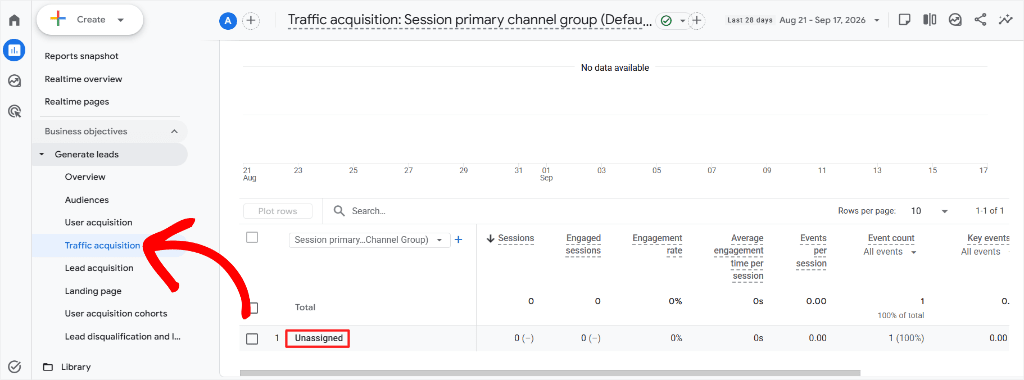The width and height of the screenshot is (1024, 380).
Task: Click the Create button
Action: pos(89,20)
